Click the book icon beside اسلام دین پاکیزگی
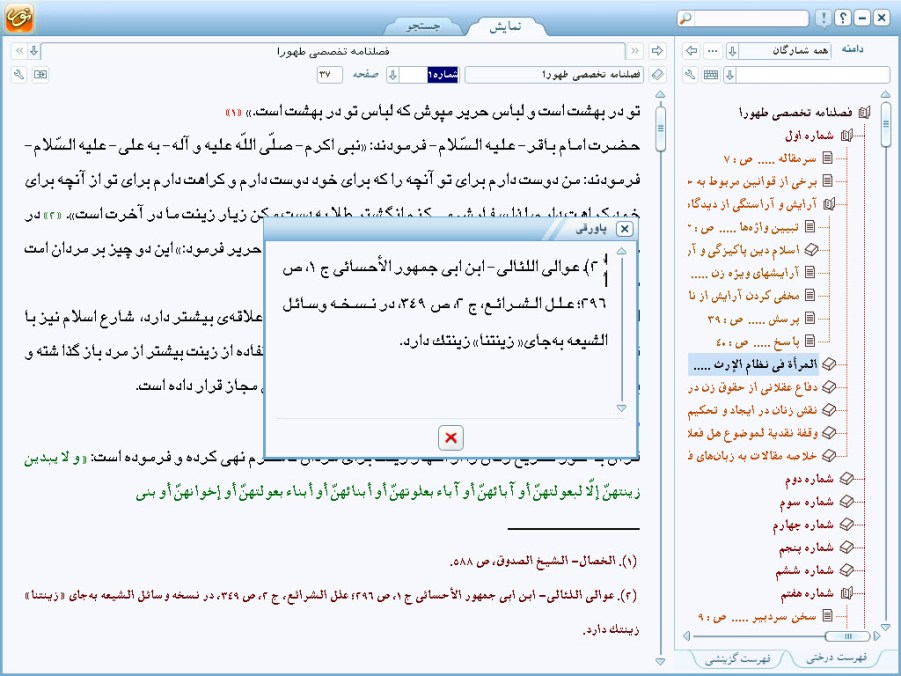This screenshot has height=676, width=901. point(811,249)
